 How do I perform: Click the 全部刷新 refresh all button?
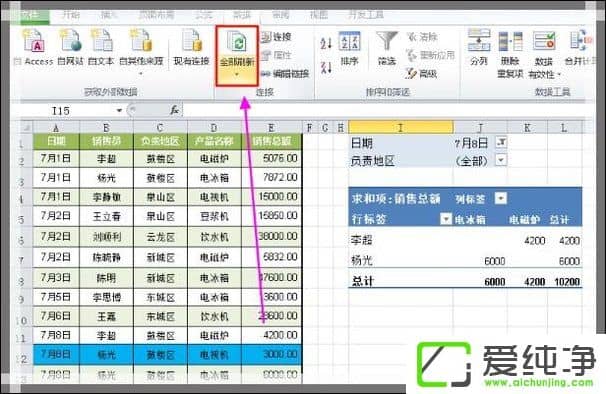tap(237, 55)
